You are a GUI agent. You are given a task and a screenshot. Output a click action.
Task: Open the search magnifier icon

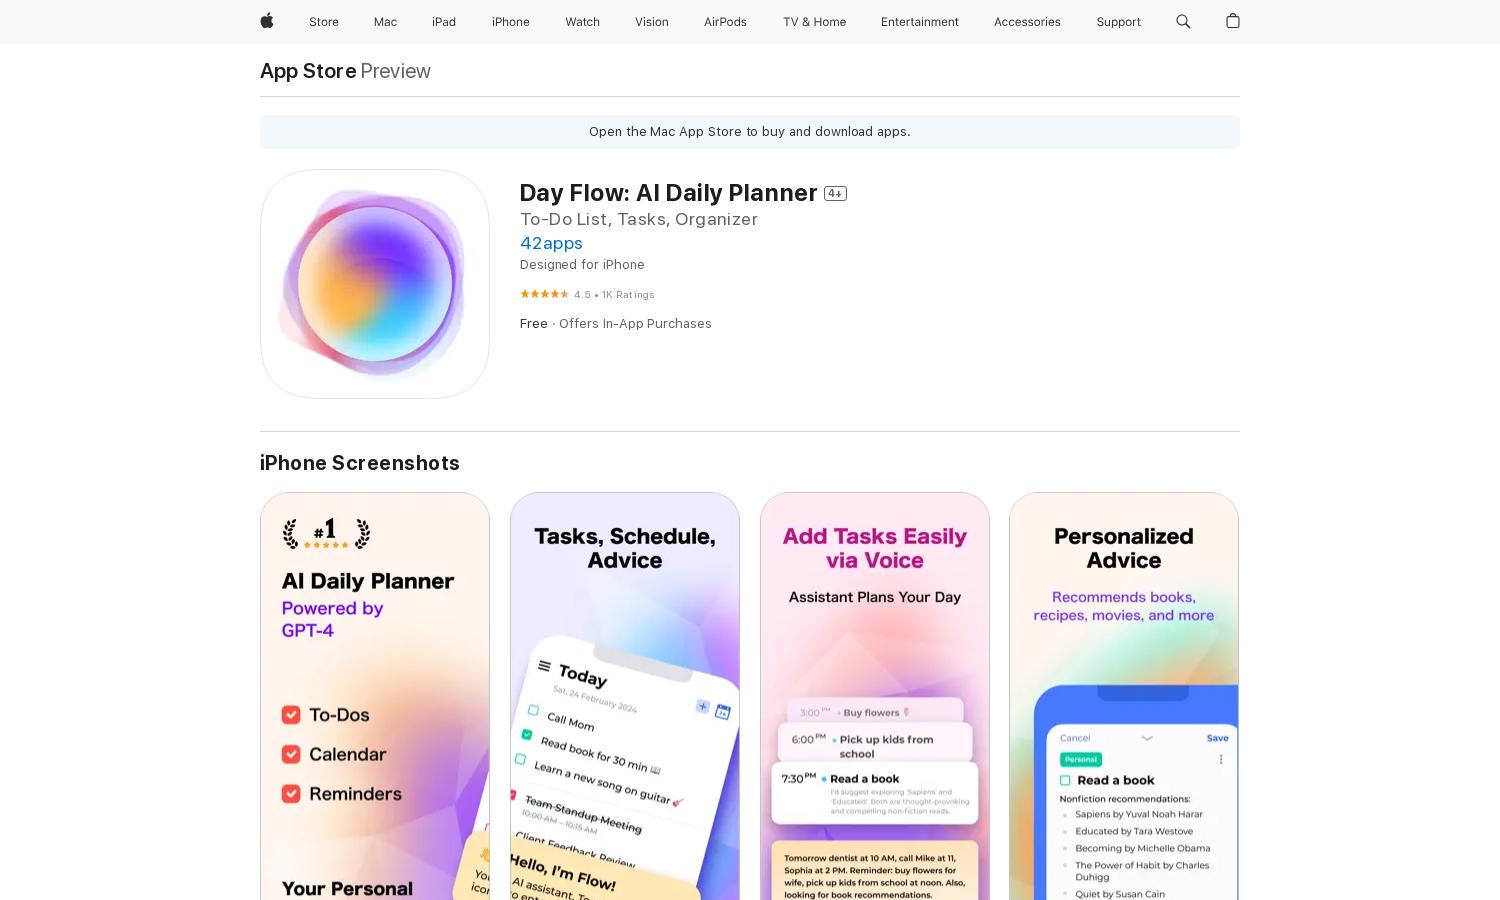(1183, 21)
